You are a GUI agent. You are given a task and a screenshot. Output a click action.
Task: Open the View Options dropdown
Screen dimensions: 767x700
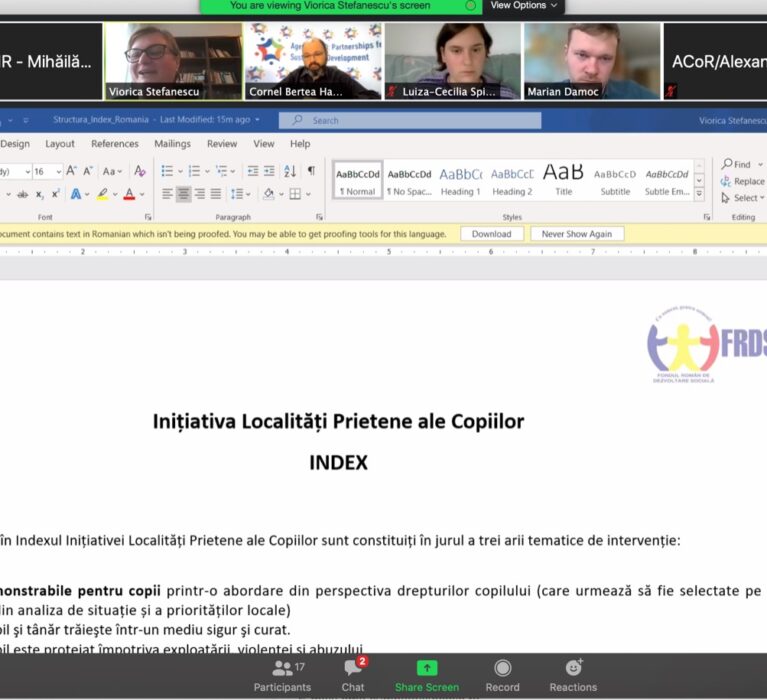[x=524, y=5]
